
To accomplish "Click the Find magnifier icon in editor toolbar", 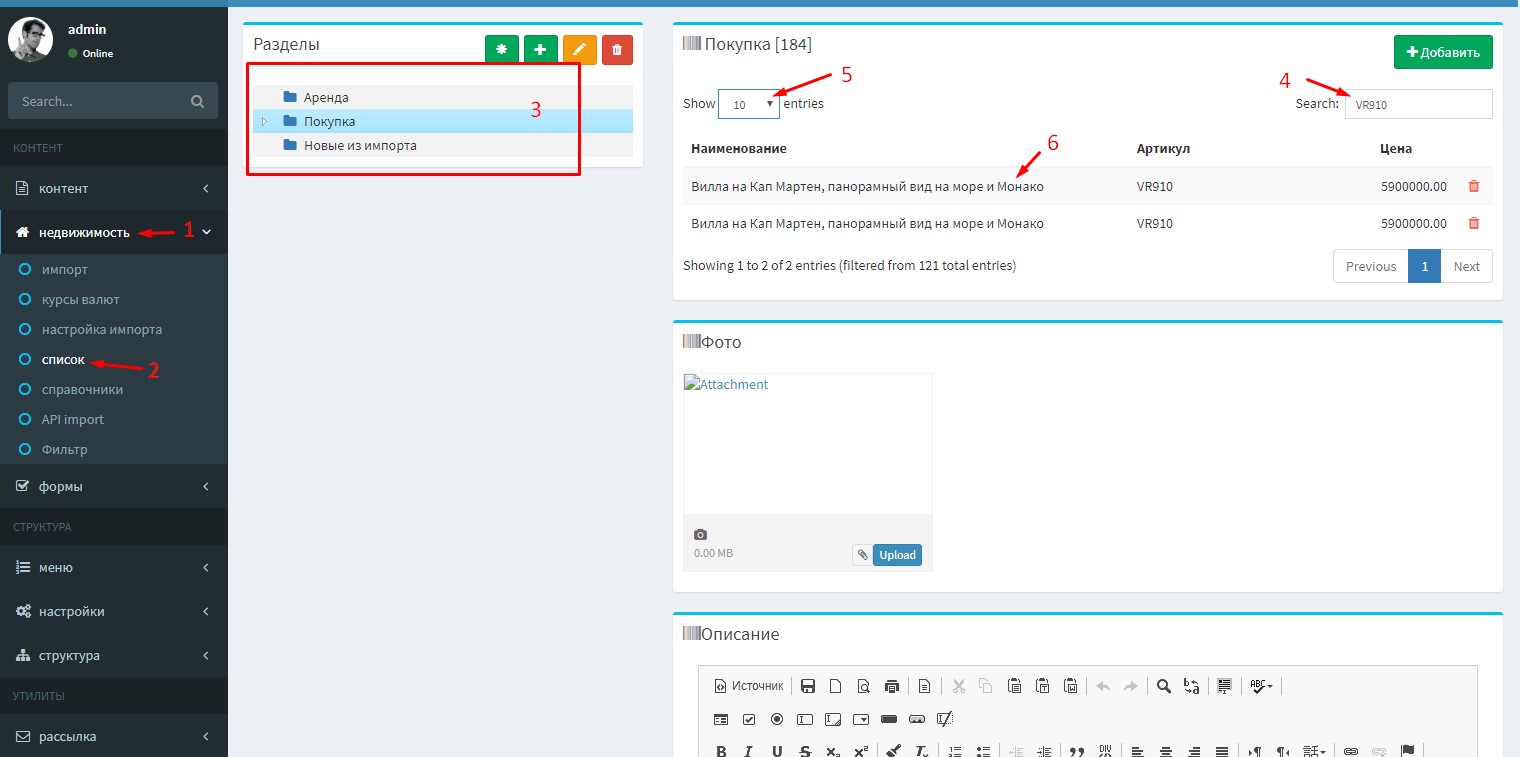I will click(x=1163, y=686).
